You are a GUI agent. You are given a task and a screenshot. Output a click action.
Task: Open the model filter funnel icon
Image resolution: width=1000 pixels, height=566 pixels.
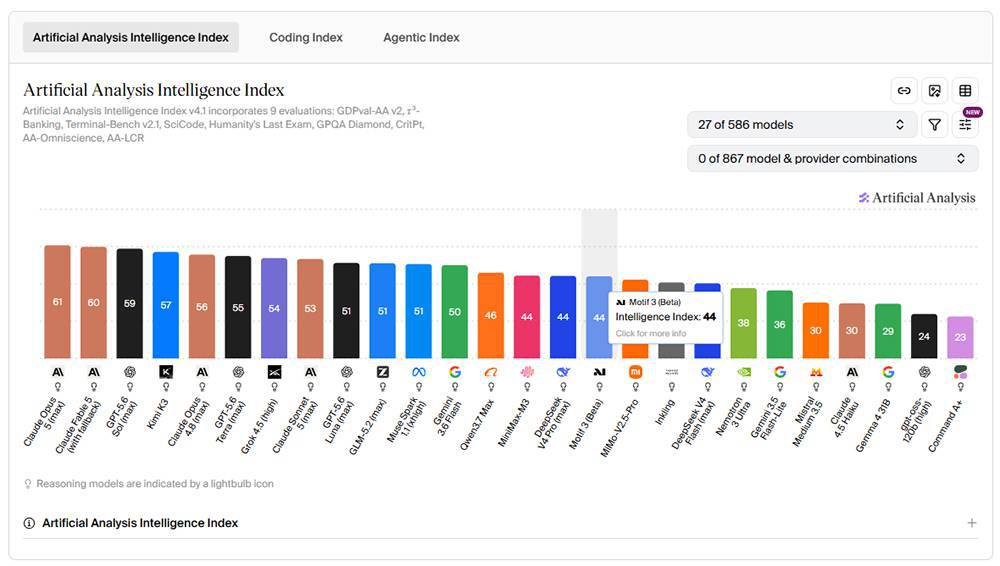[934, 124]
